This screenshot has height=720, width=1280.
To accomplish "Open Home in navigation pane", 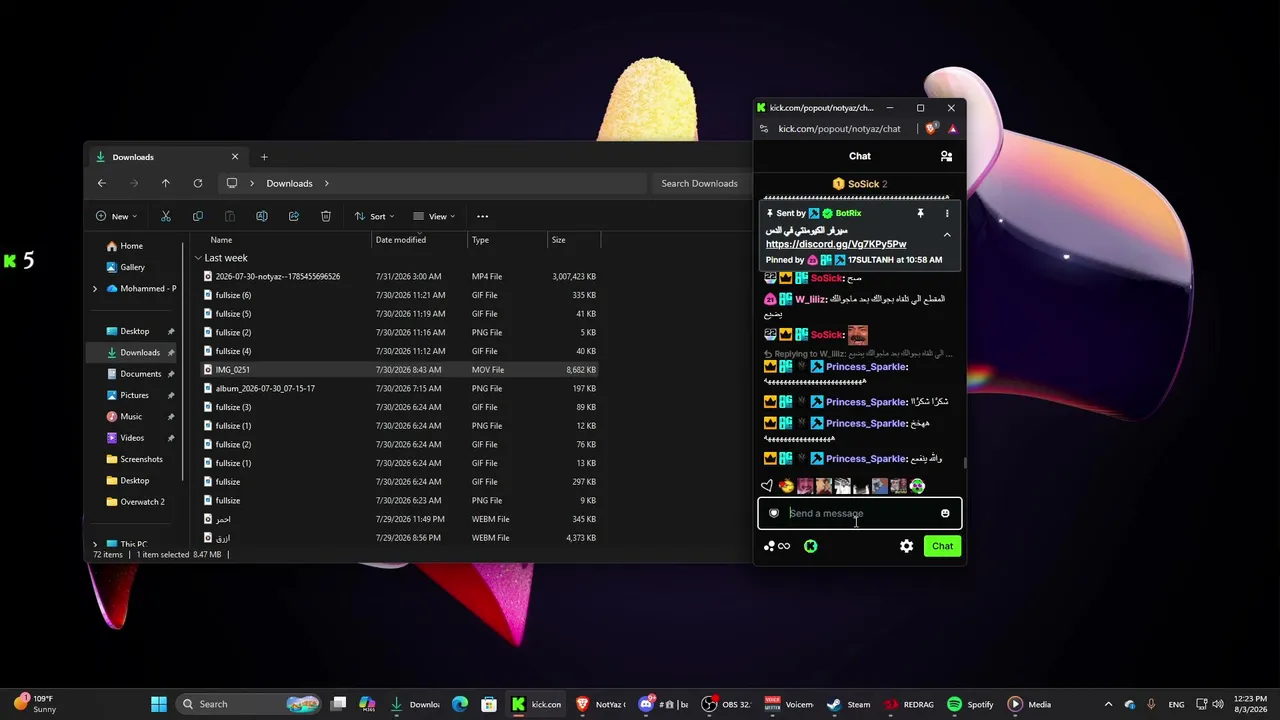I will click(x=131, y=246).
